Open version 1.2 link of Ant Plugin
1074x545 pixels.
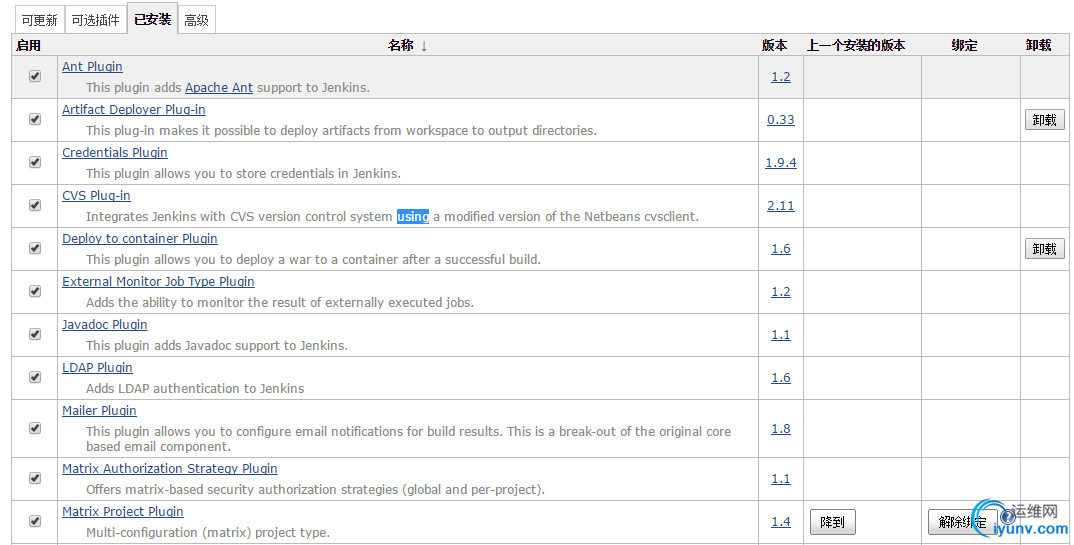[x=781, y=77]
